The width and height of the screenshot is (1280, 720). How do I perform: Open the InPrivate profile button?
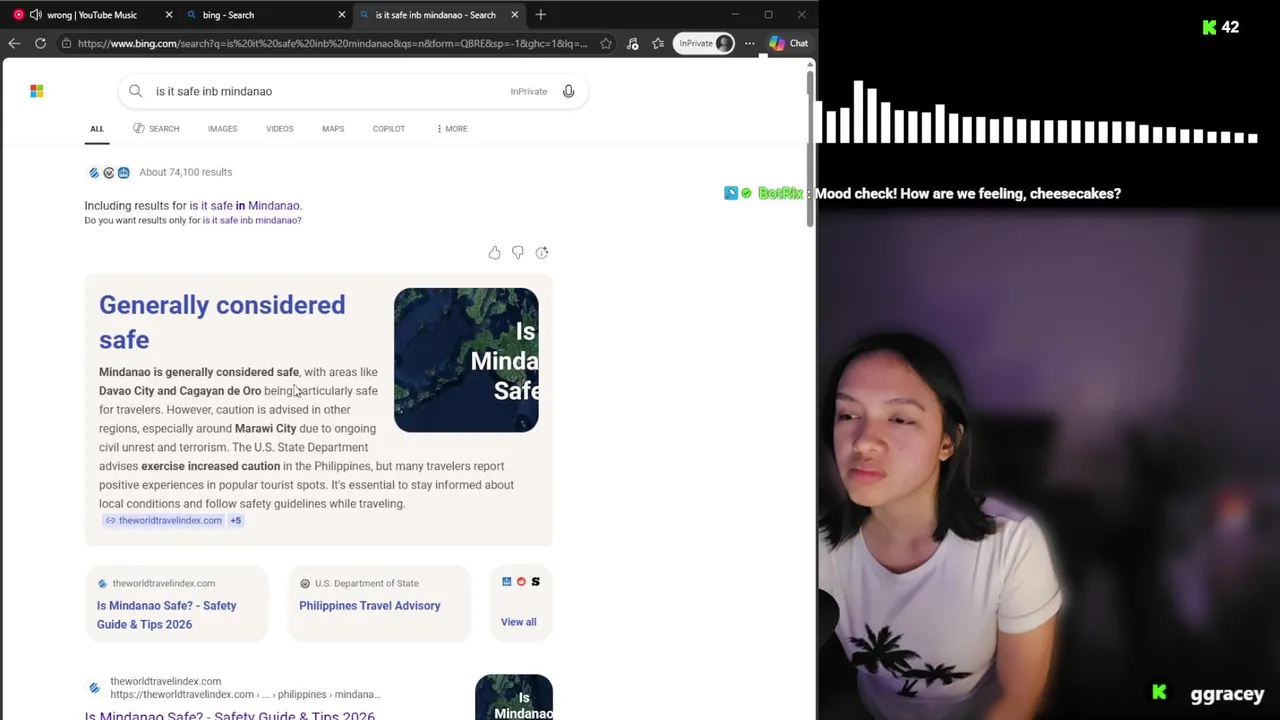click(705, 43)
